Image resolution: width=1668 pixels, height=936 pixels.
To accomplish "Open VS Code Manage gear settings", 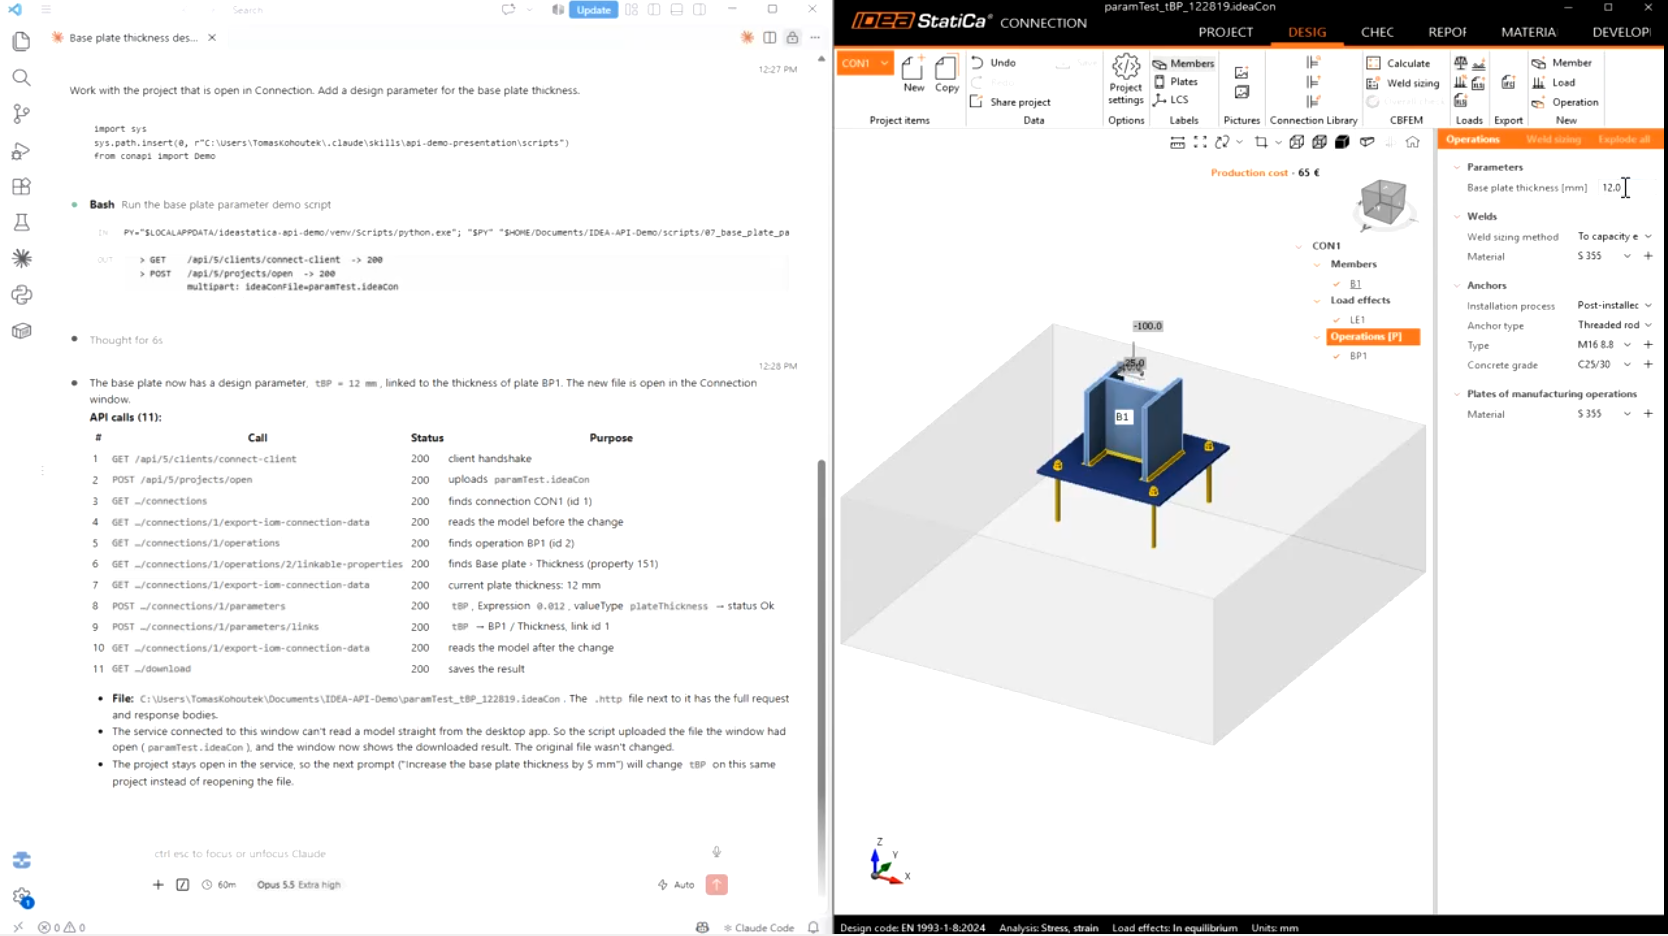I will (21, 897).
